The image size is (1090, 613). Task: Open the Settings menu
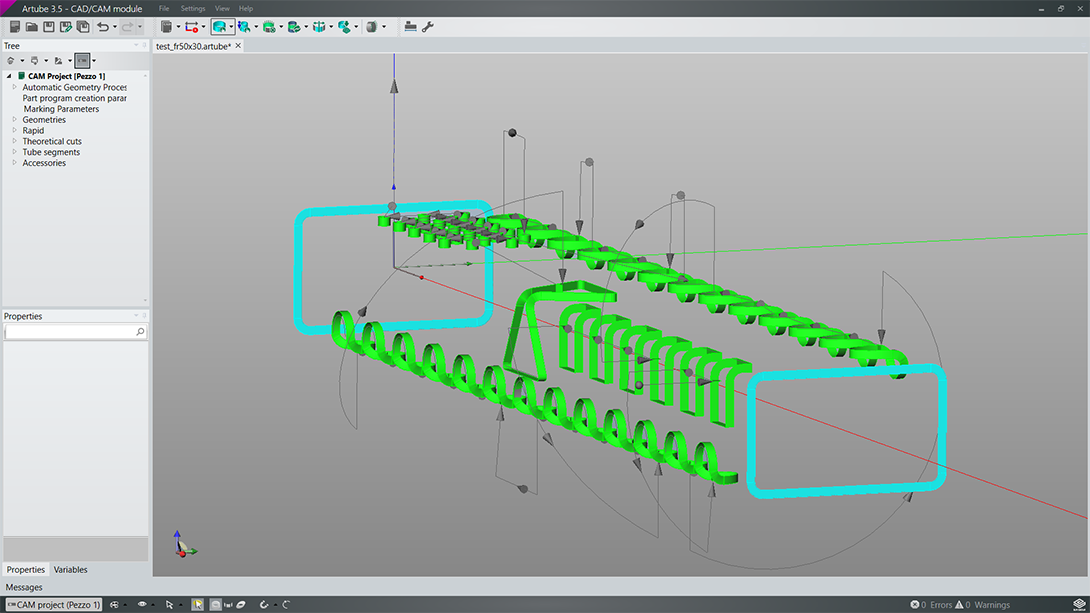point(193,8)
